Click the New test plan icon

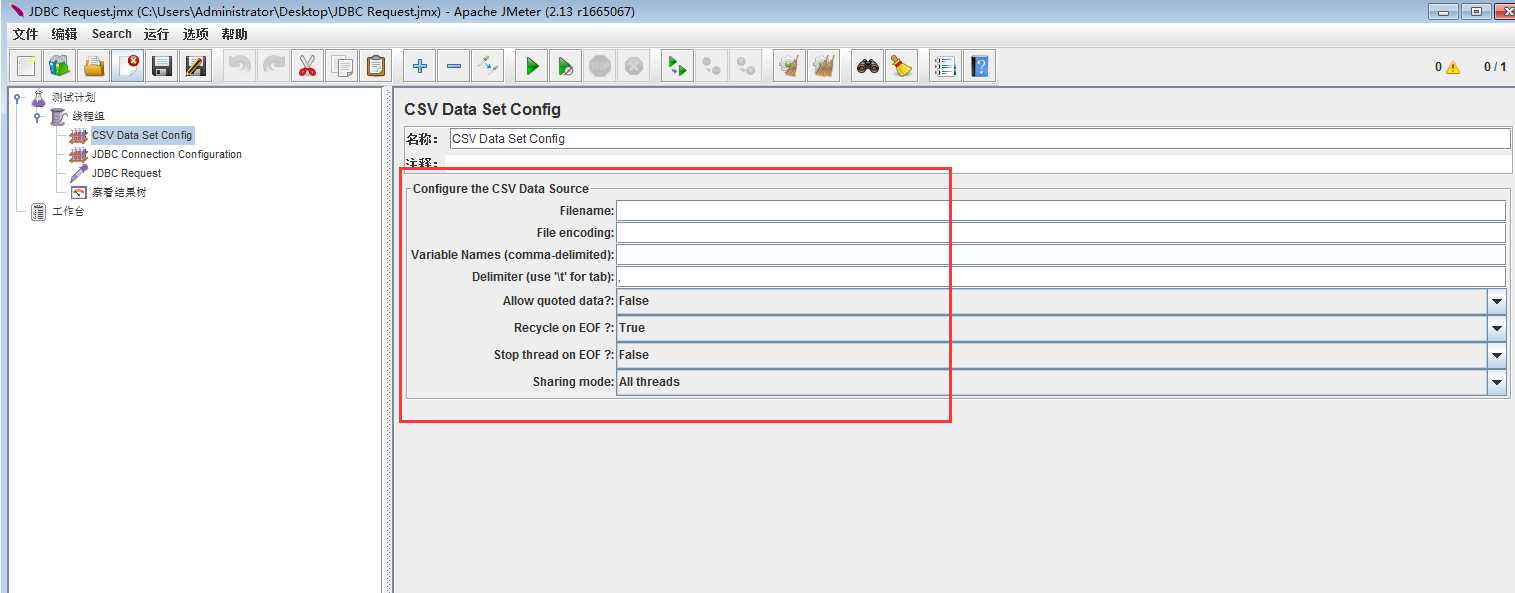coord(26,66)
